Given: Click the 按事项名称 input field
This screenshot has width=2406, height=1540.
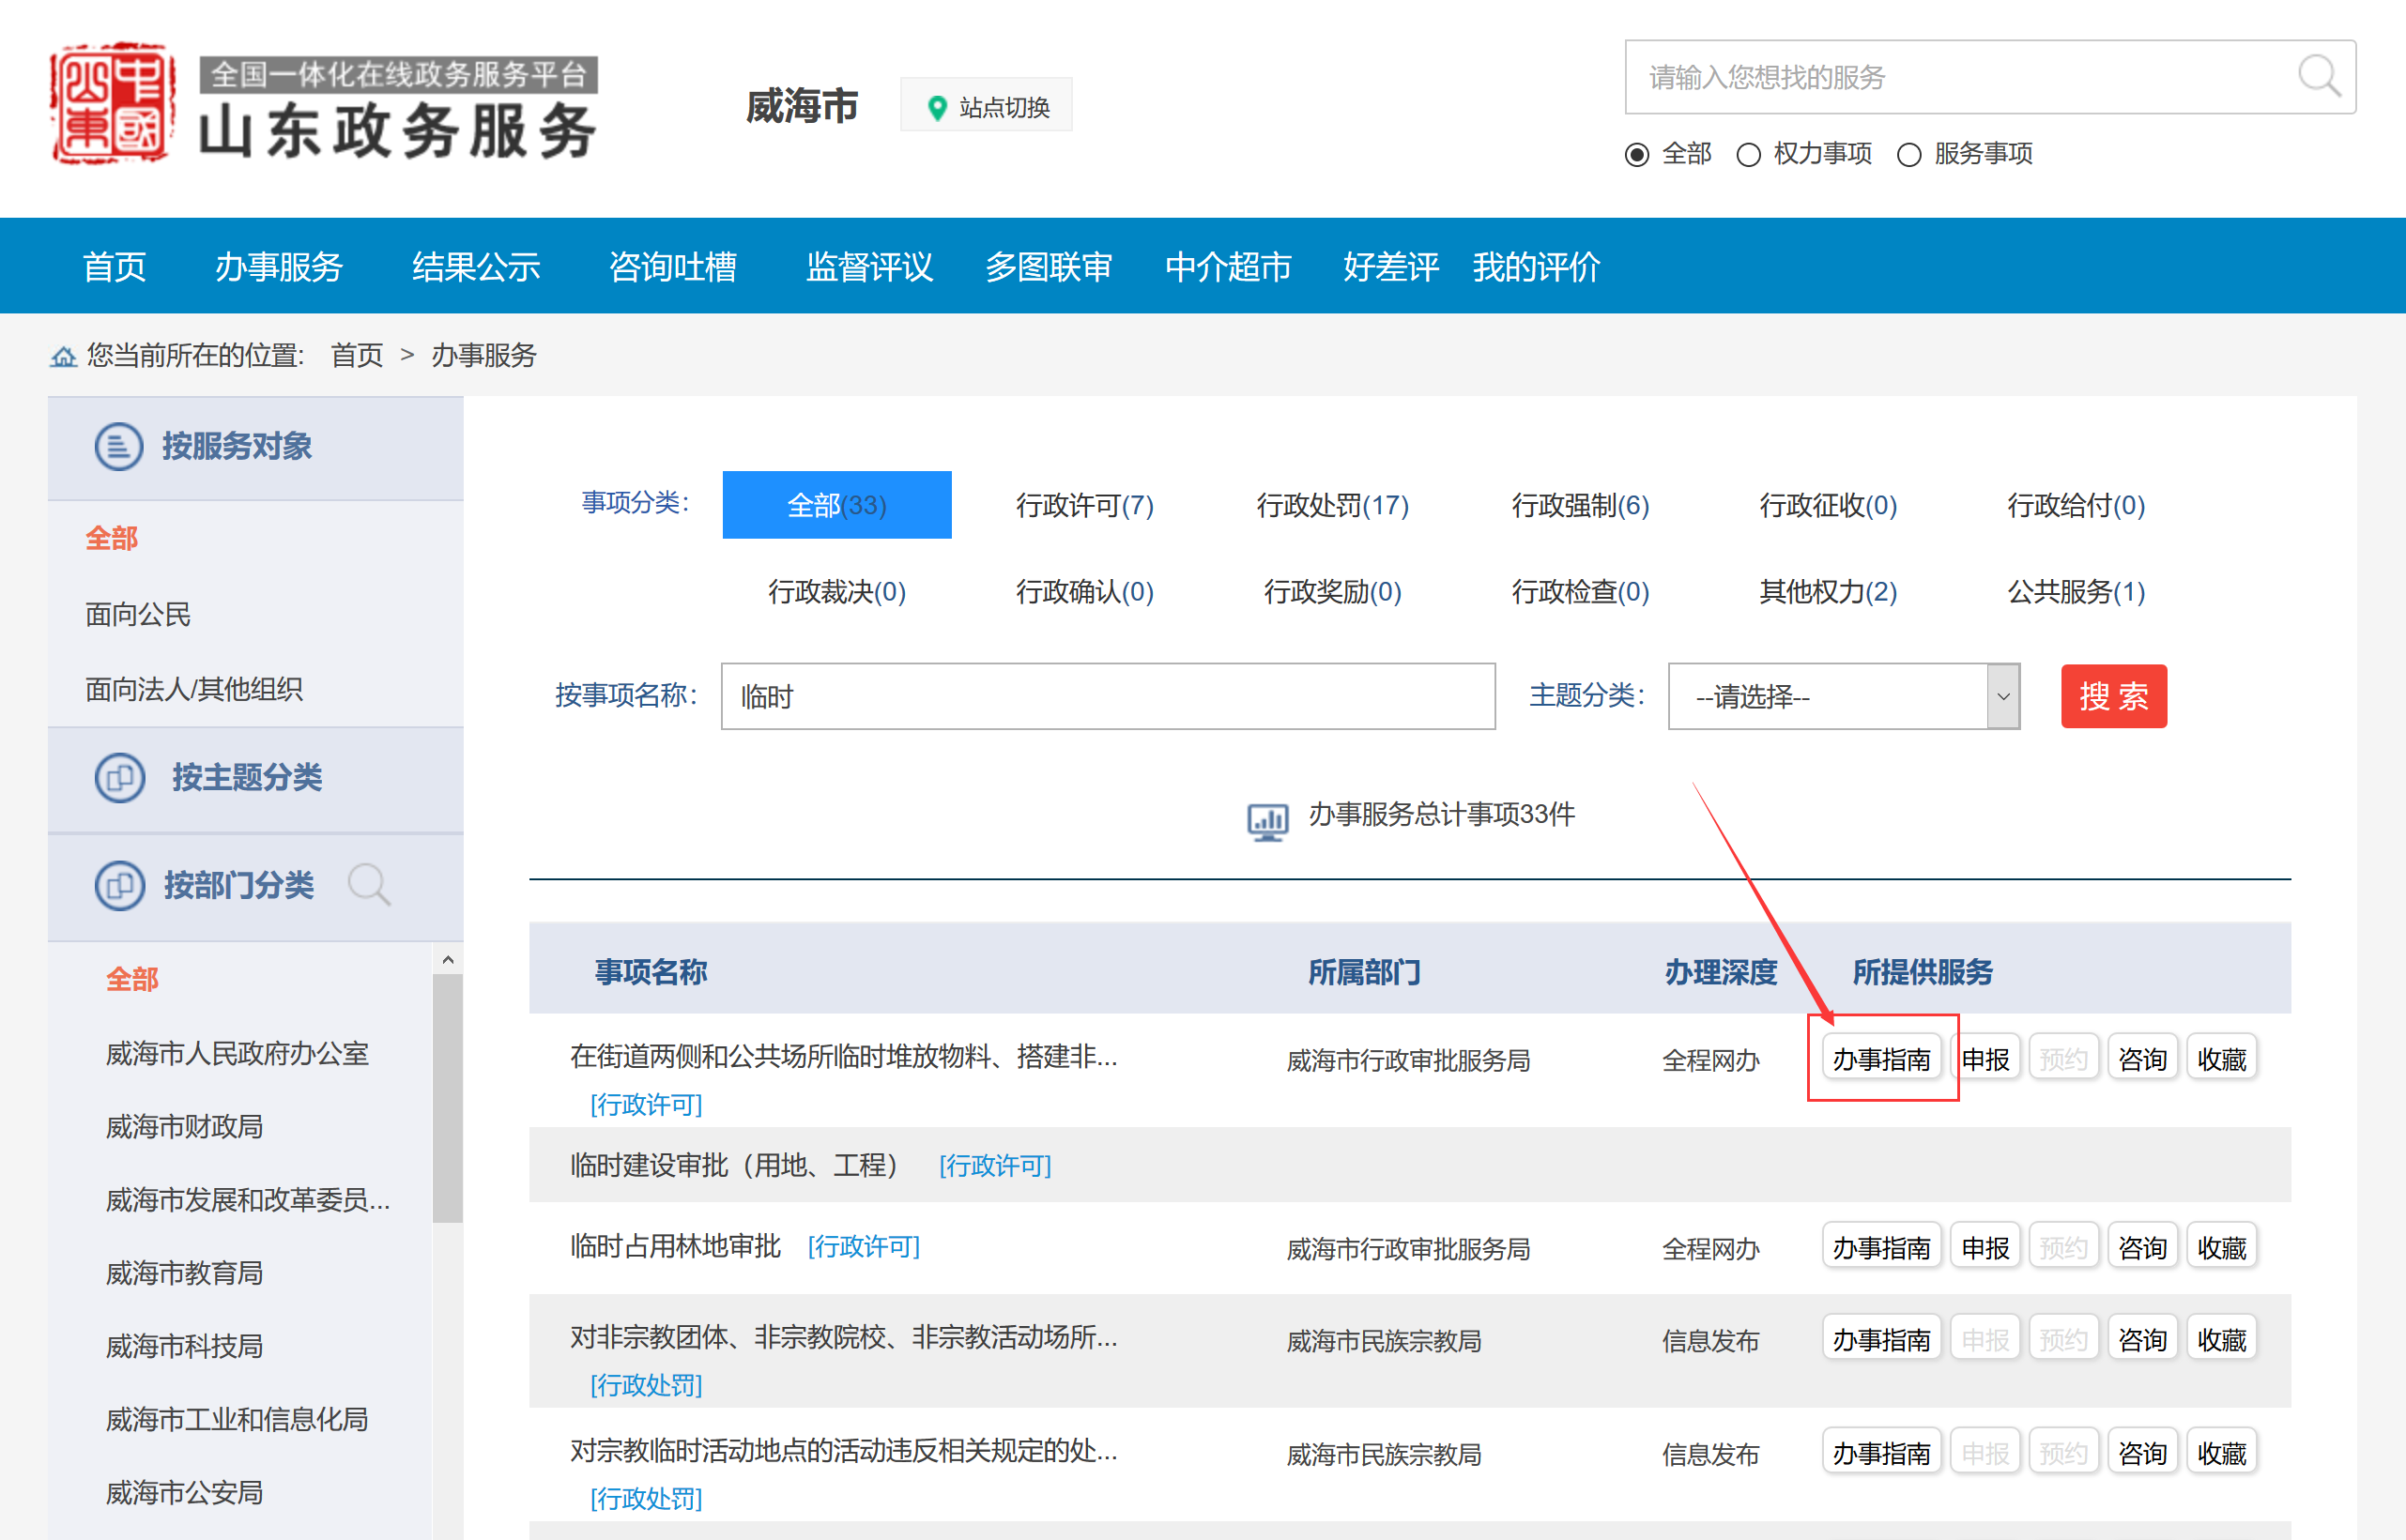Looking at the screenshot, I should point(1107,696).
